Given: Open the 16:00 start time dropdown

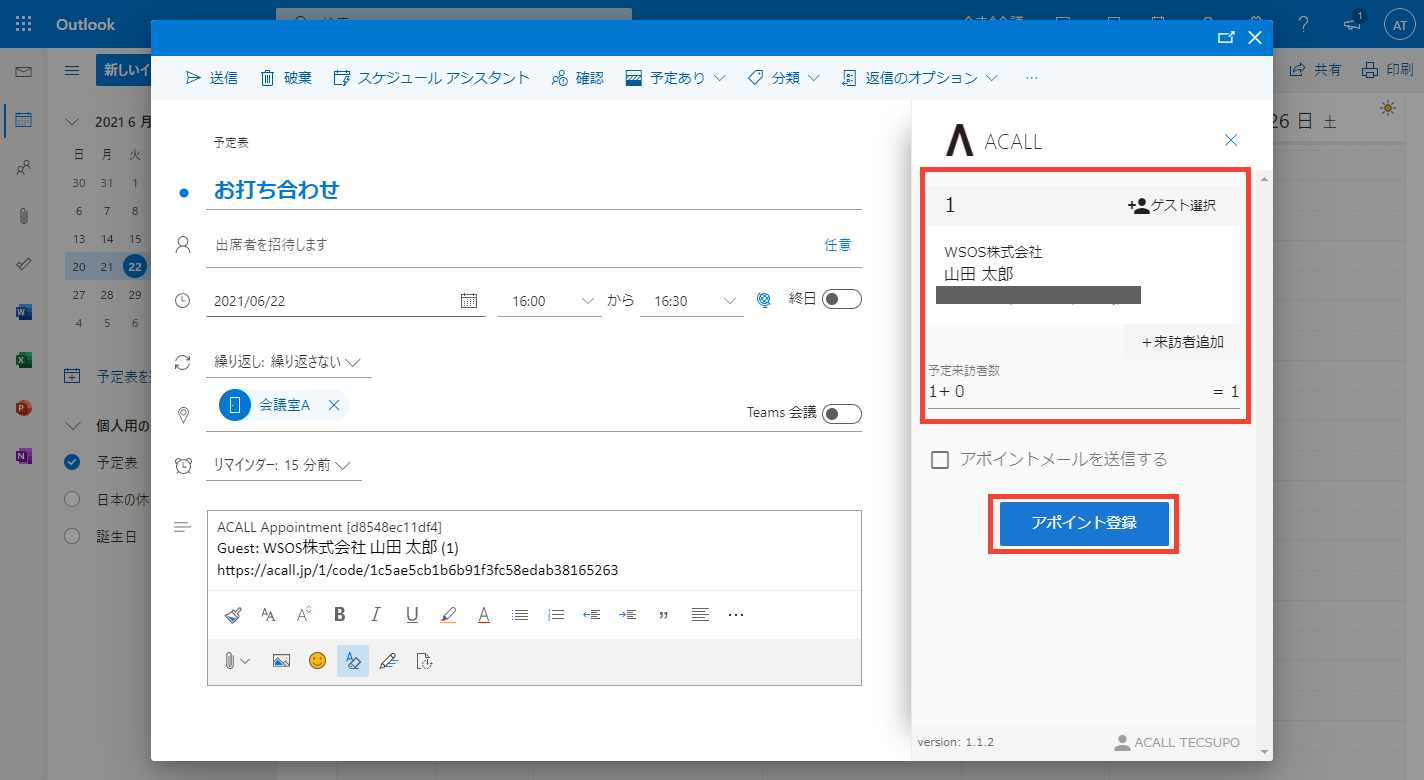Looking at the screenshot, I should (550, 300).
